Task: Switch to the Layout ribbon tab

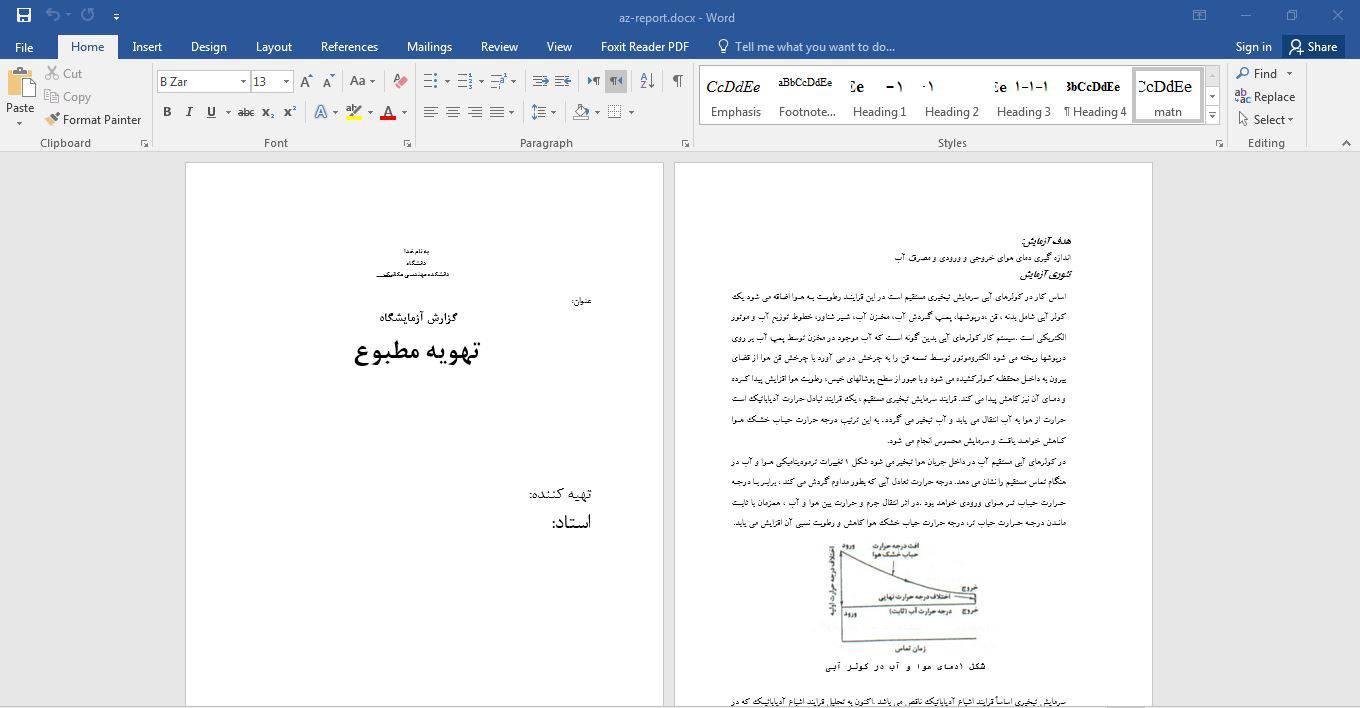Action: (x=273, y=47)
